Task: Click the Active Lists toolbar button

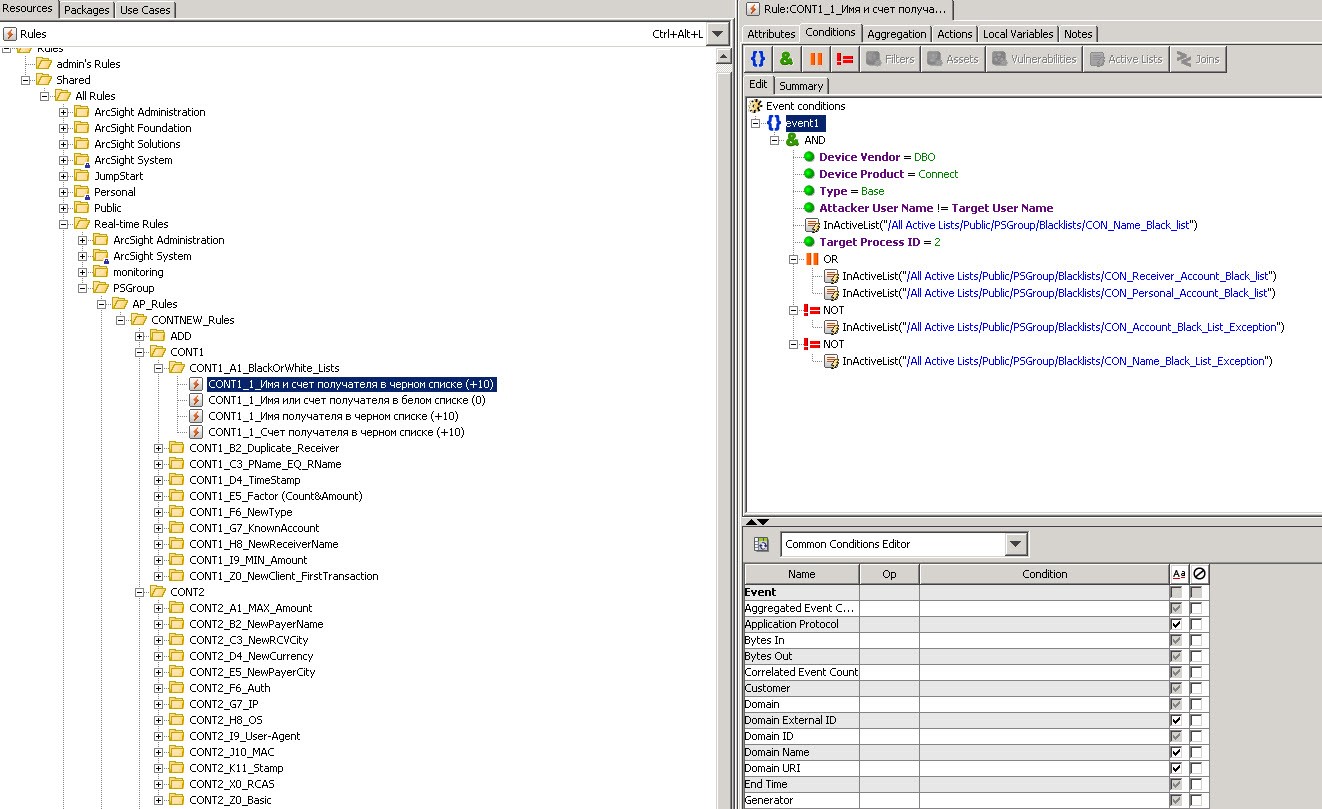Action: coord(1126,59)
